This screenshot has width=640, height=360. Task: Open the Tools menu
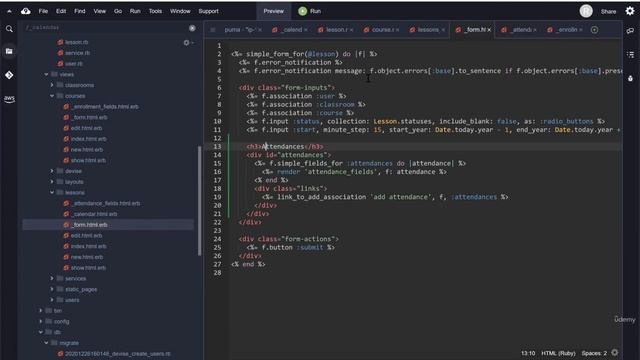tap(155, 11)
